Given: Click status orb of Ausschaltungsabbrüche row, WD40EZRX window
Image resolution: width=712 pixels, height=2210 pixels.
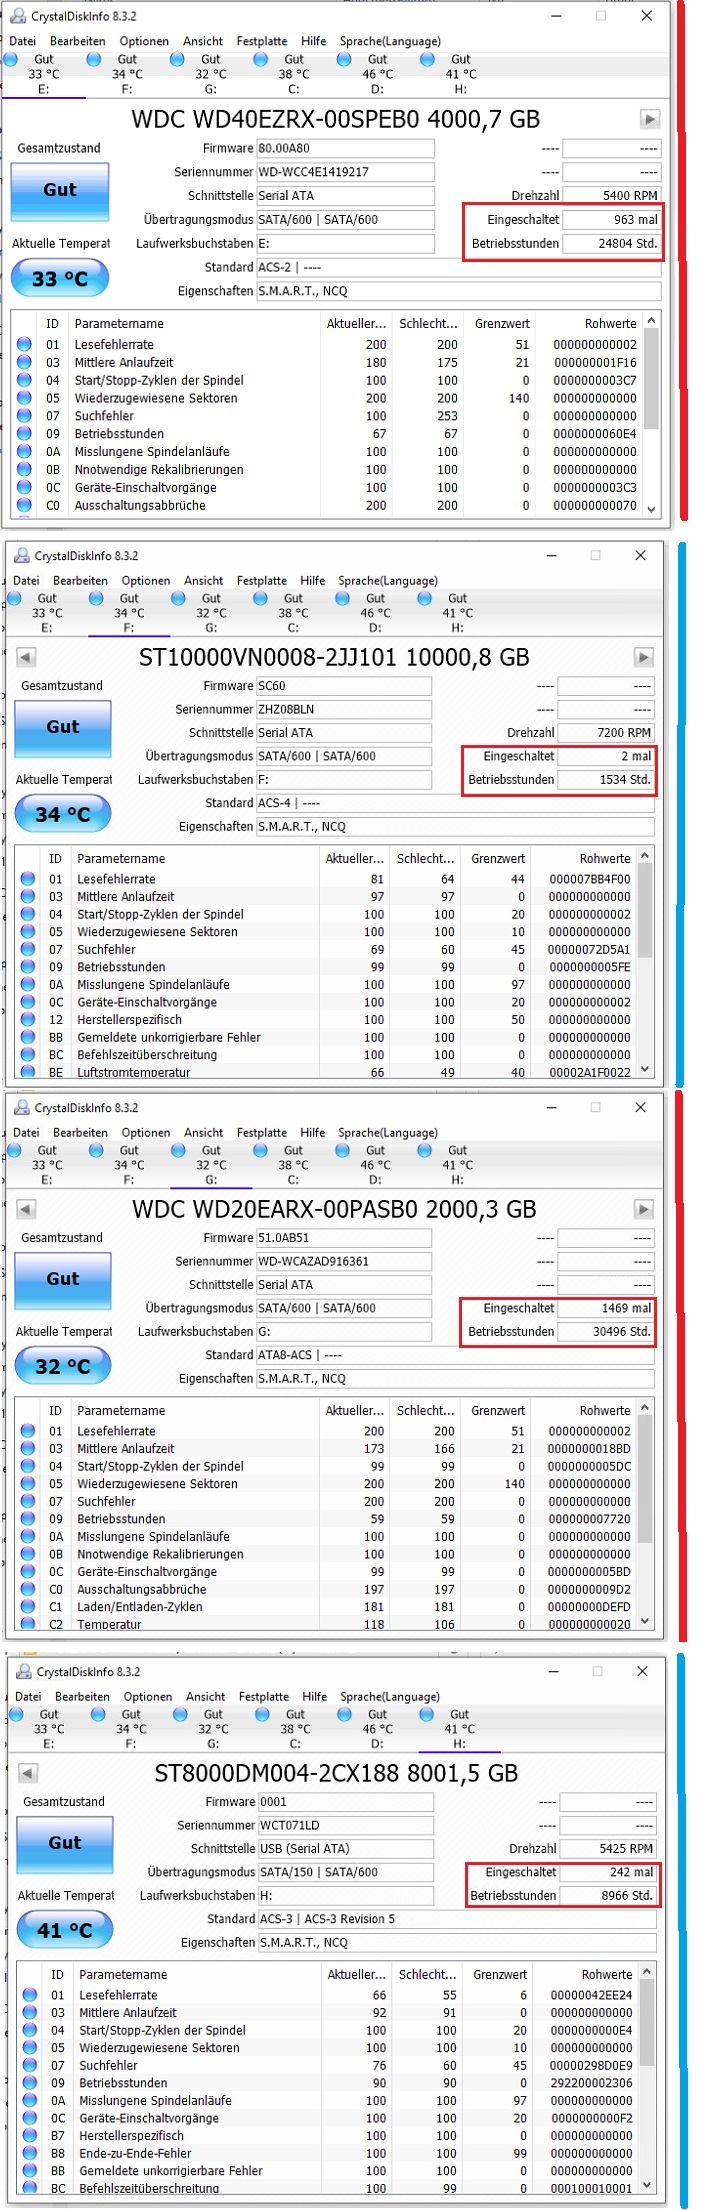Looking at the screenshot, I should (25, 505).
